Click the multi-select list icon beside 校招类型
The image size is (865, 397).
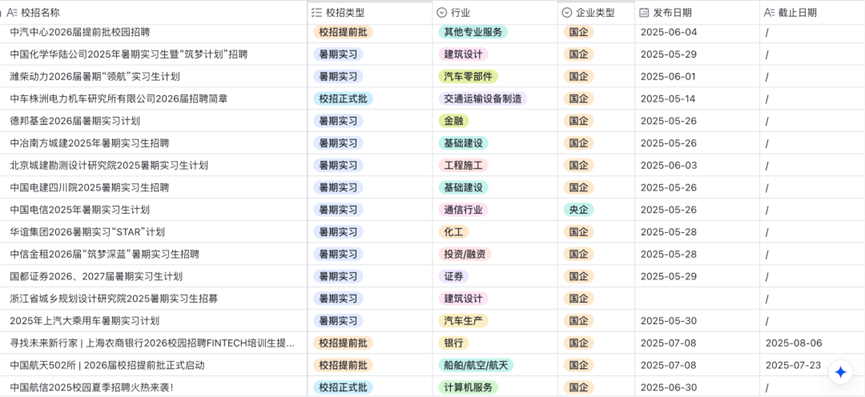317,12
